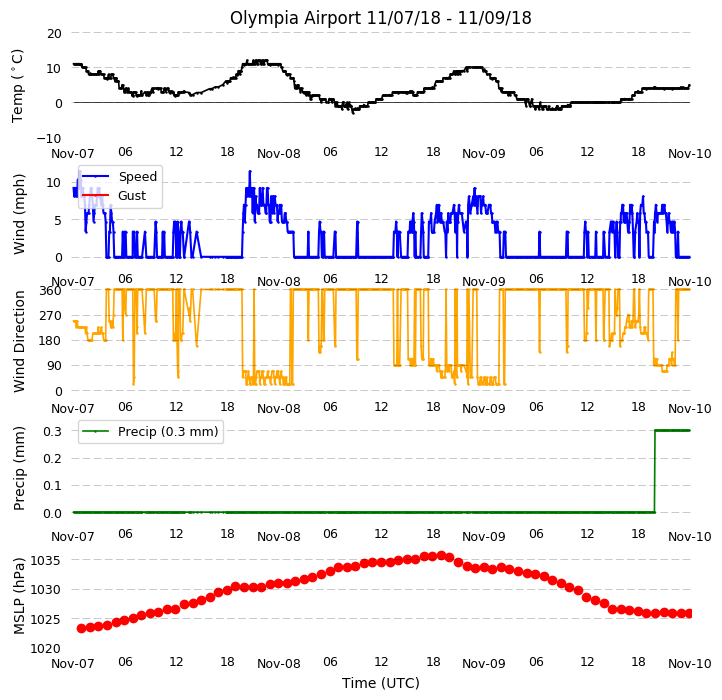Click the precipitation step rise line

[x=654, y=472]
